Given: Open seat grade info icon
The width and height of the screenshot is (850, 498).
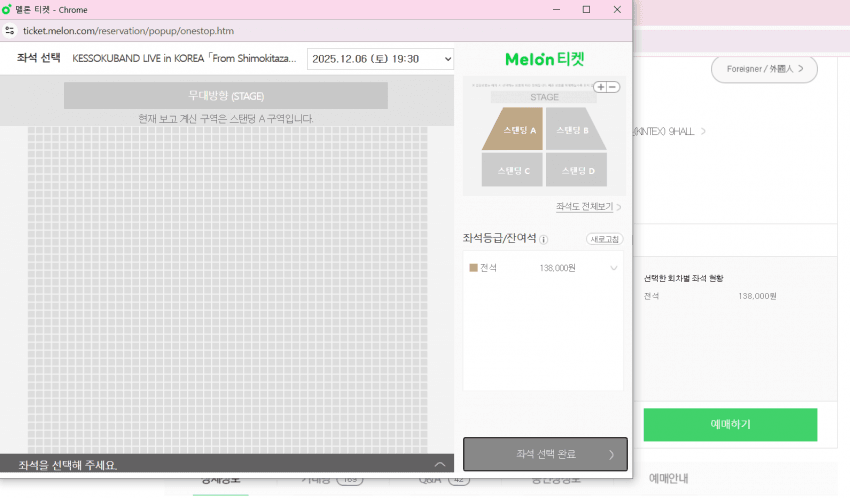Looking at the screenshot, I should click(x=544, y=240).
